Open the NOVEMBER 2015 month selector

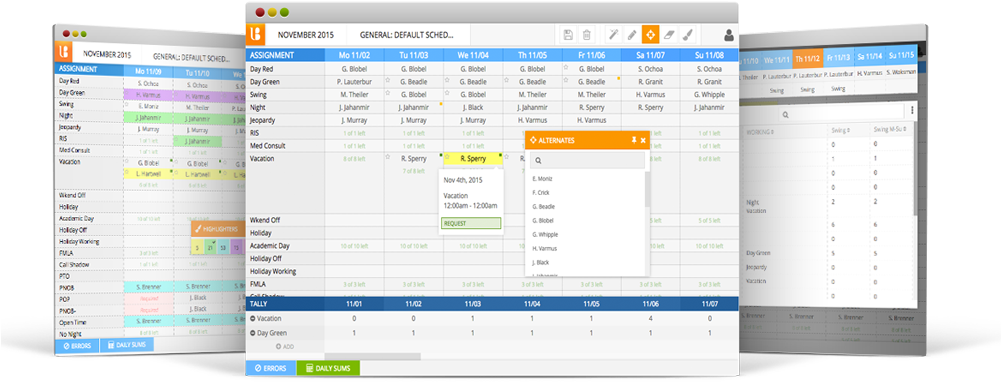click(x=305, y=34)
